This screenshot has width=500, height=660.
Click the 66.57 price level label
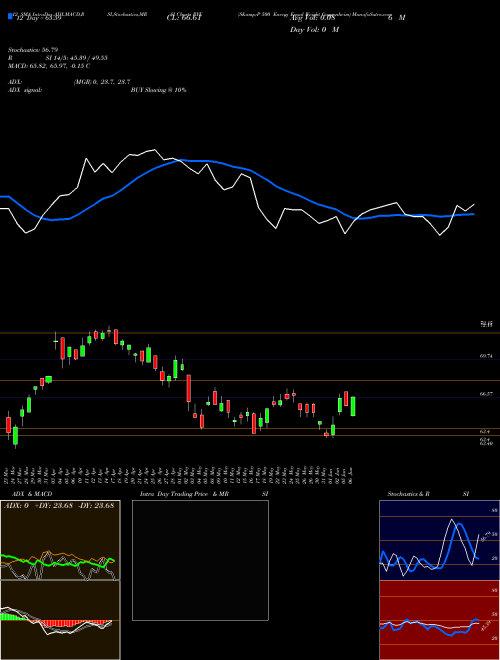tap(486, 394)
